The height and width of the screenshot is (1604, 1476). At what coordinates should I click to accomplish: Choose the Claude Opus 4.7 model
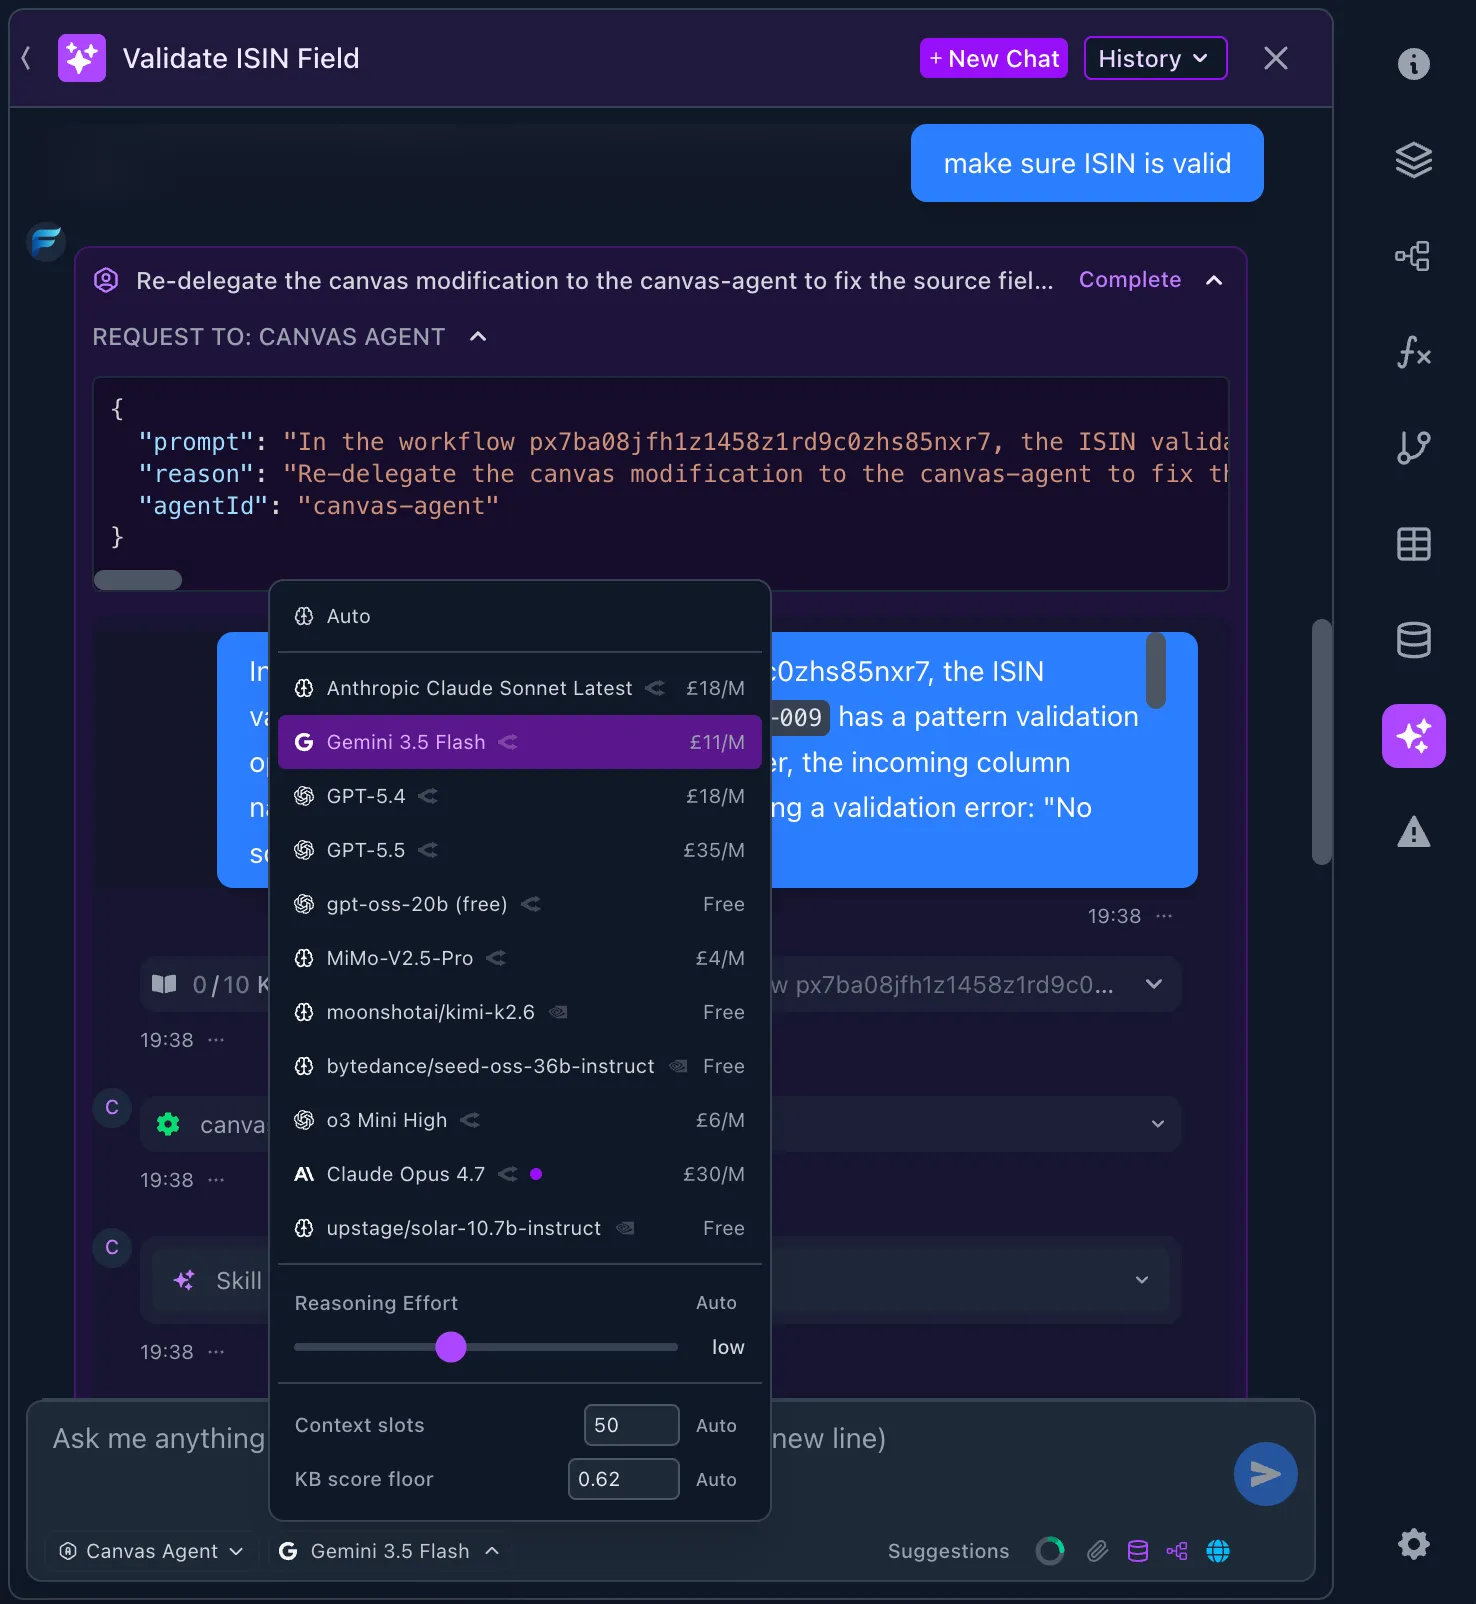point(520,1174)
